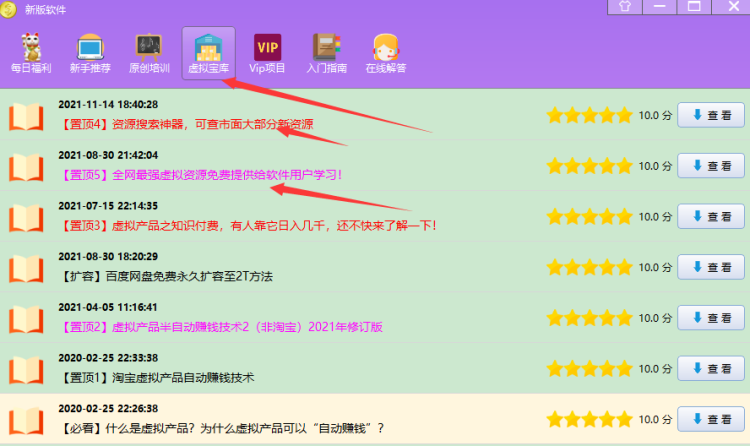Click 查看 button for 资源搜索神器 entry

pos(711,115)
